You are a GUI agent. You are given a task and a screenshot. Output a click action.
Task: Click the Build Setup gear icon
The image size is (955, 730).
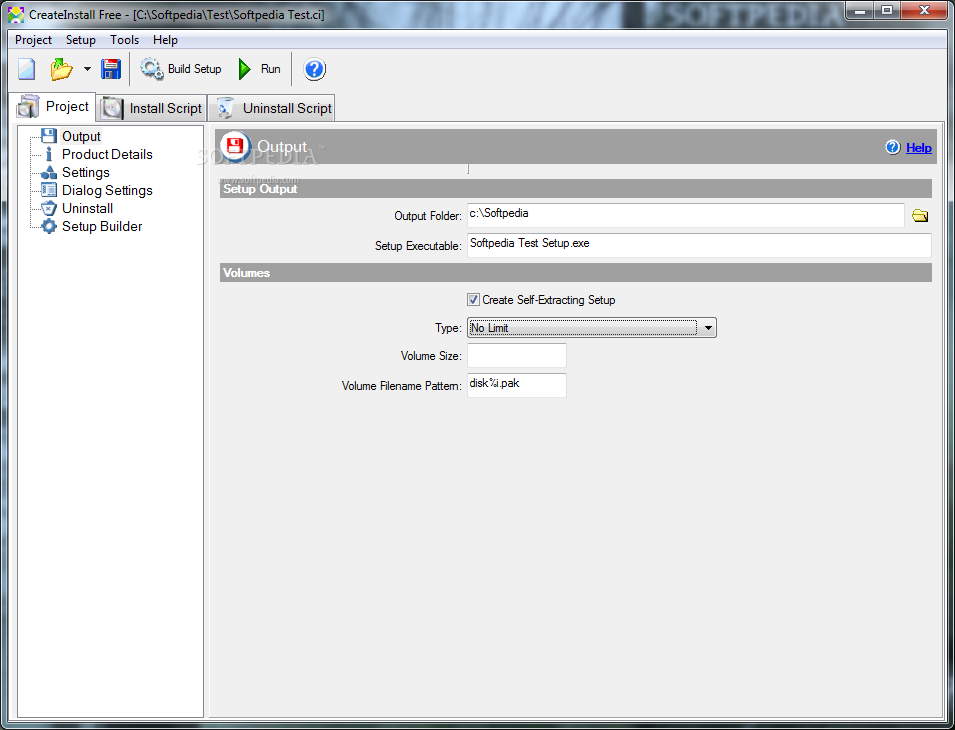152,69
